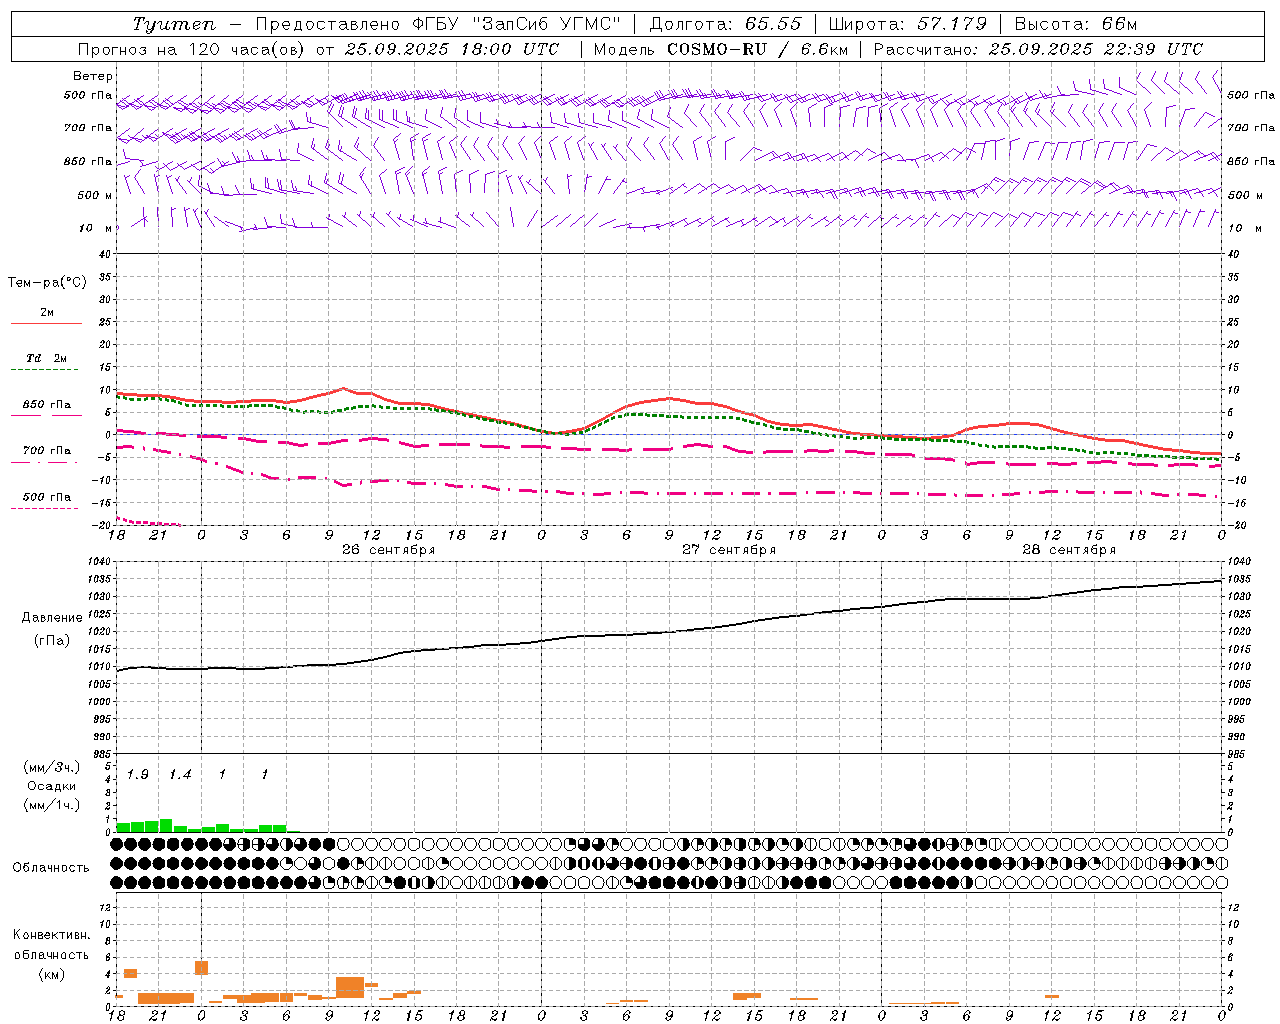Screen dimensions: 1280x1024
Task: Click the 'Рассчитано: 25.09.2025 22:39 UTC' timestamp
Action: coord(1038,49)
